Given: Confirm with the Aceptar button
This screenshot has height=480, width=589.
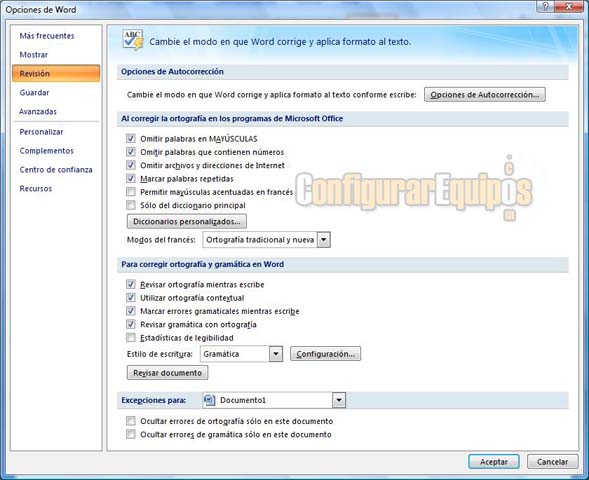Looking at the screenshot, I should click(494, 462).
